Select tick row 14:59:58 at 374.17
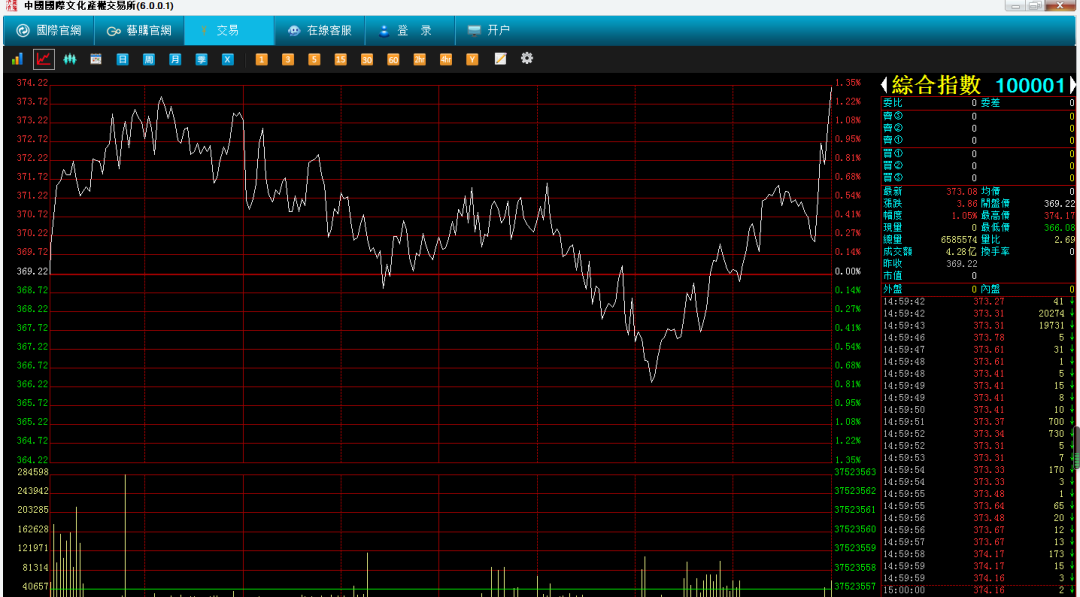Viewport: 1080px width, 597px height. (x=978, y=554)
